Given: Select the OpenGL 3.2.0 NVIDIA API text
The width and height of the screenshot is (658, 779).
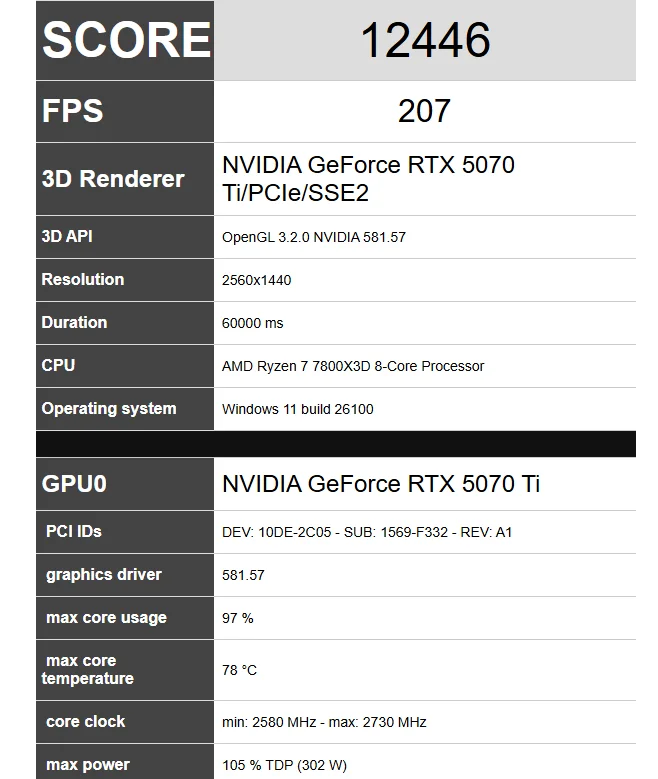Looking at the screenshot, I should (x=313, y=238).
